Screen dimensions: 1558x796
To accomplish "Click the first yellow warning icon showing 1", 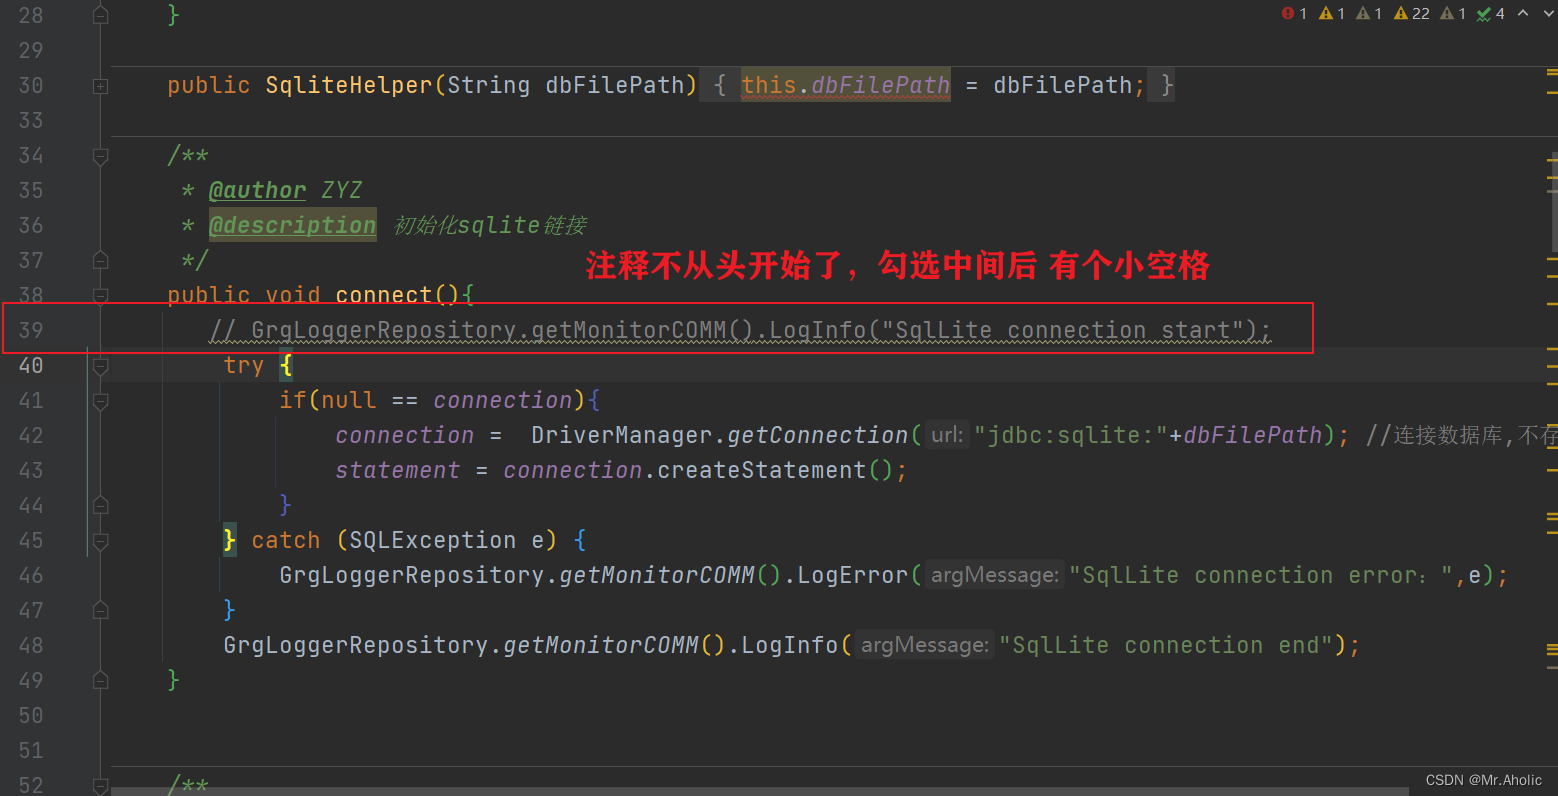I will pyautogui.click(x=1332, y=13).
